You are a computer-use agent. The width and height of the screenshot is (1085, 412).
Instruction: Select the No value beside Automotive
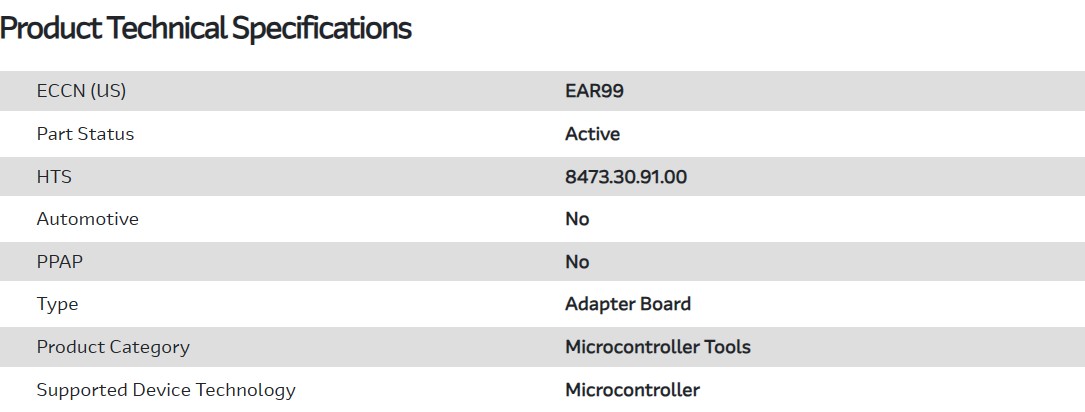(x=577, y=219)
